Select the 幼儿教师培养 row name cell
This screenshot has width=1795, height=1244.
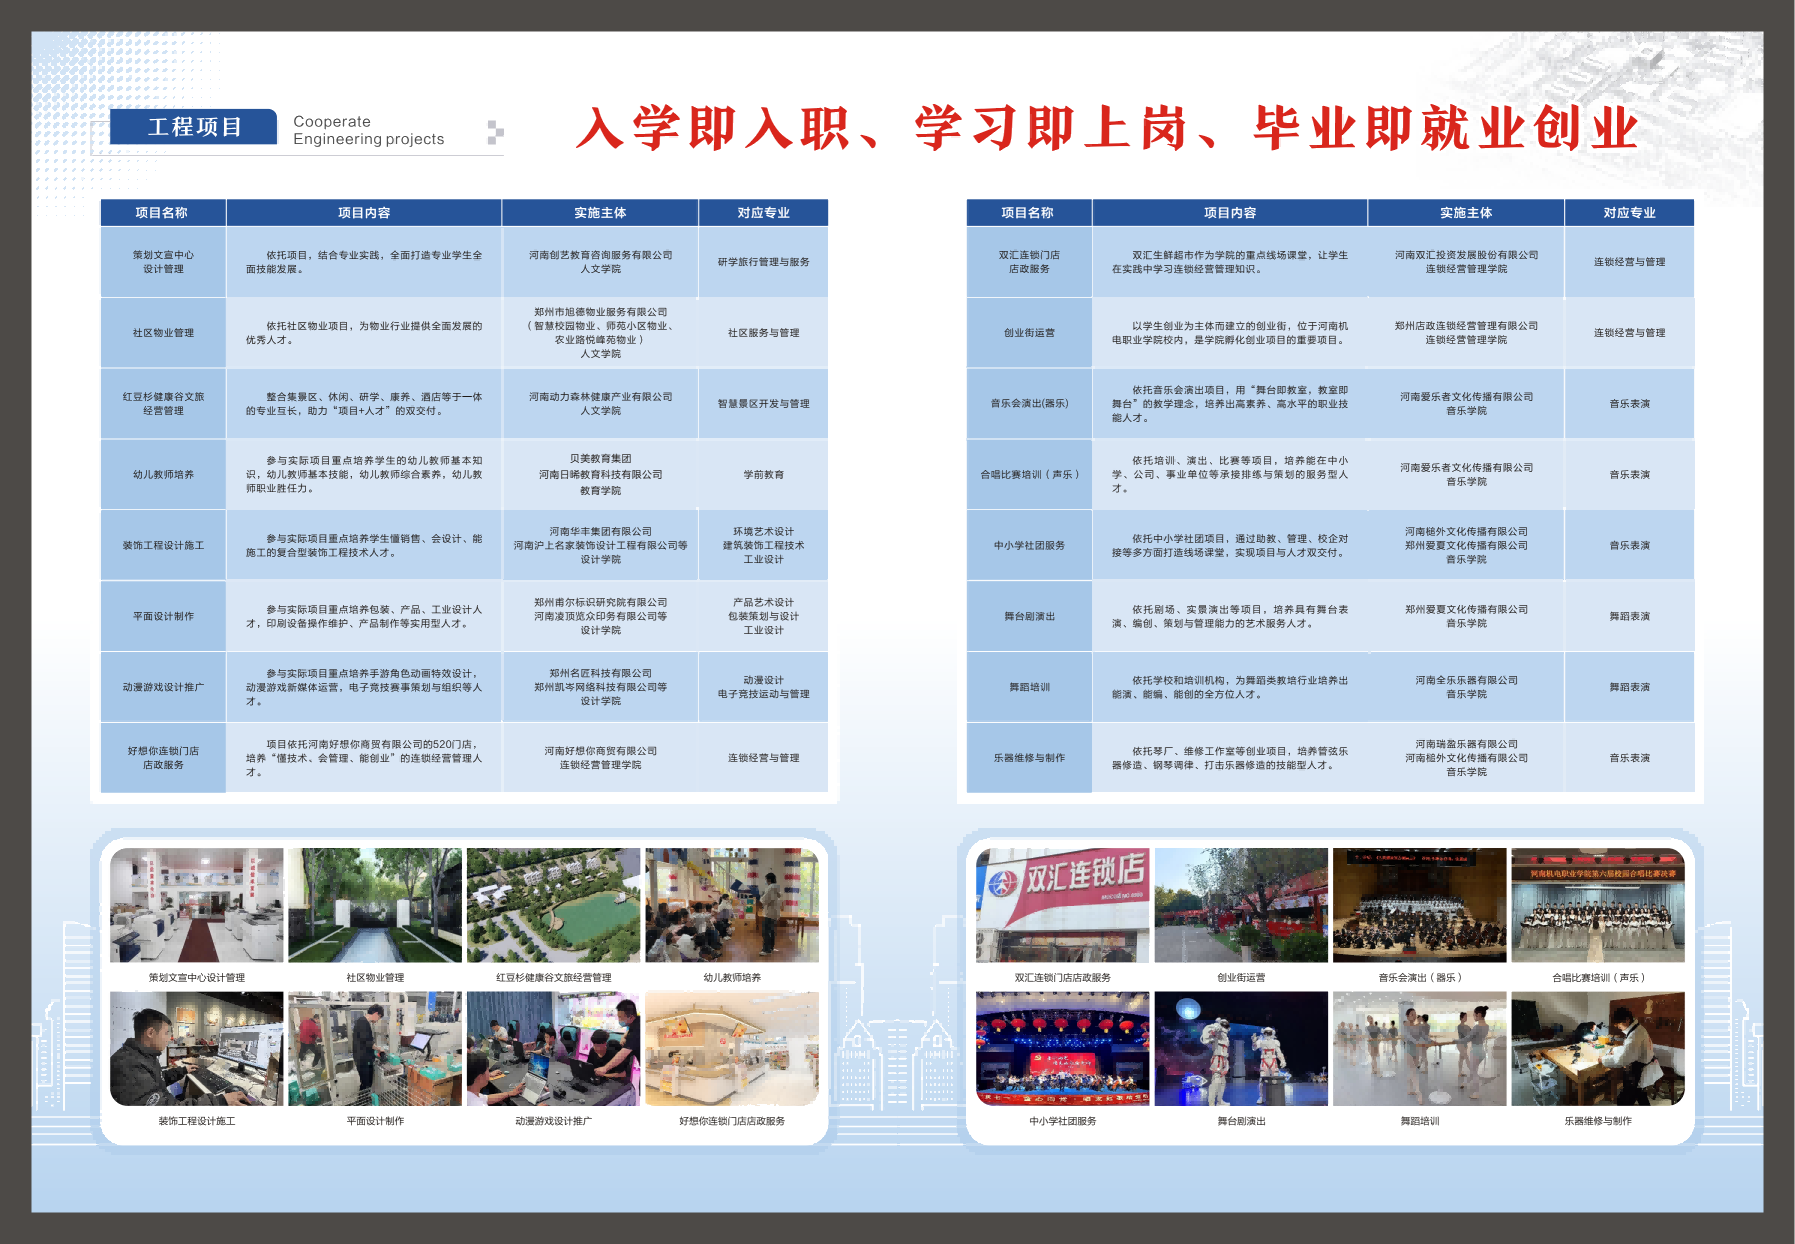point(163,475)
